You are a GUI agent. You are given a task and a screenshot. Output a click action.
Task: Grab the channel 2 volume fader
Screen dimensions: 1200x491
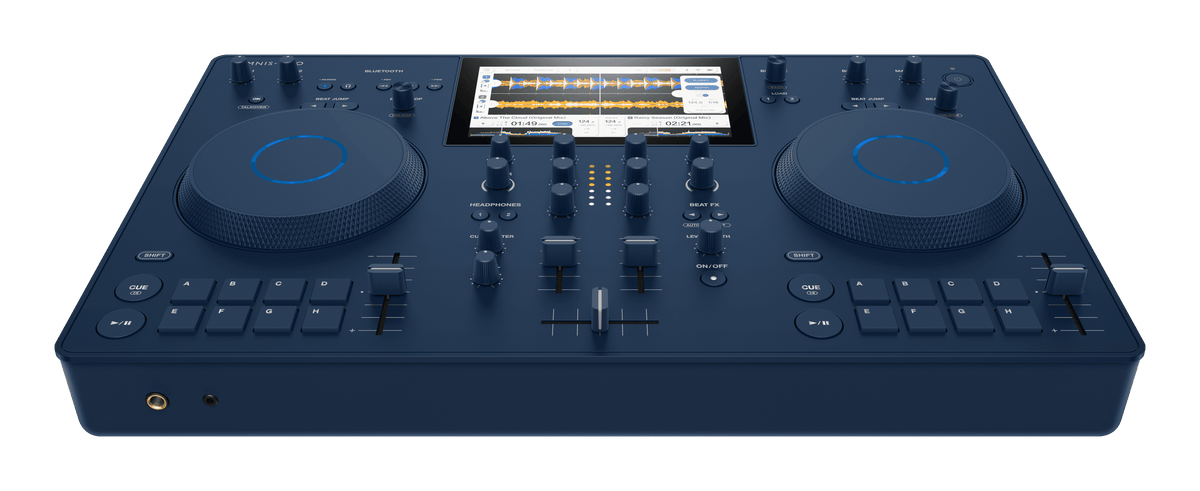click(x=640, y=252)
